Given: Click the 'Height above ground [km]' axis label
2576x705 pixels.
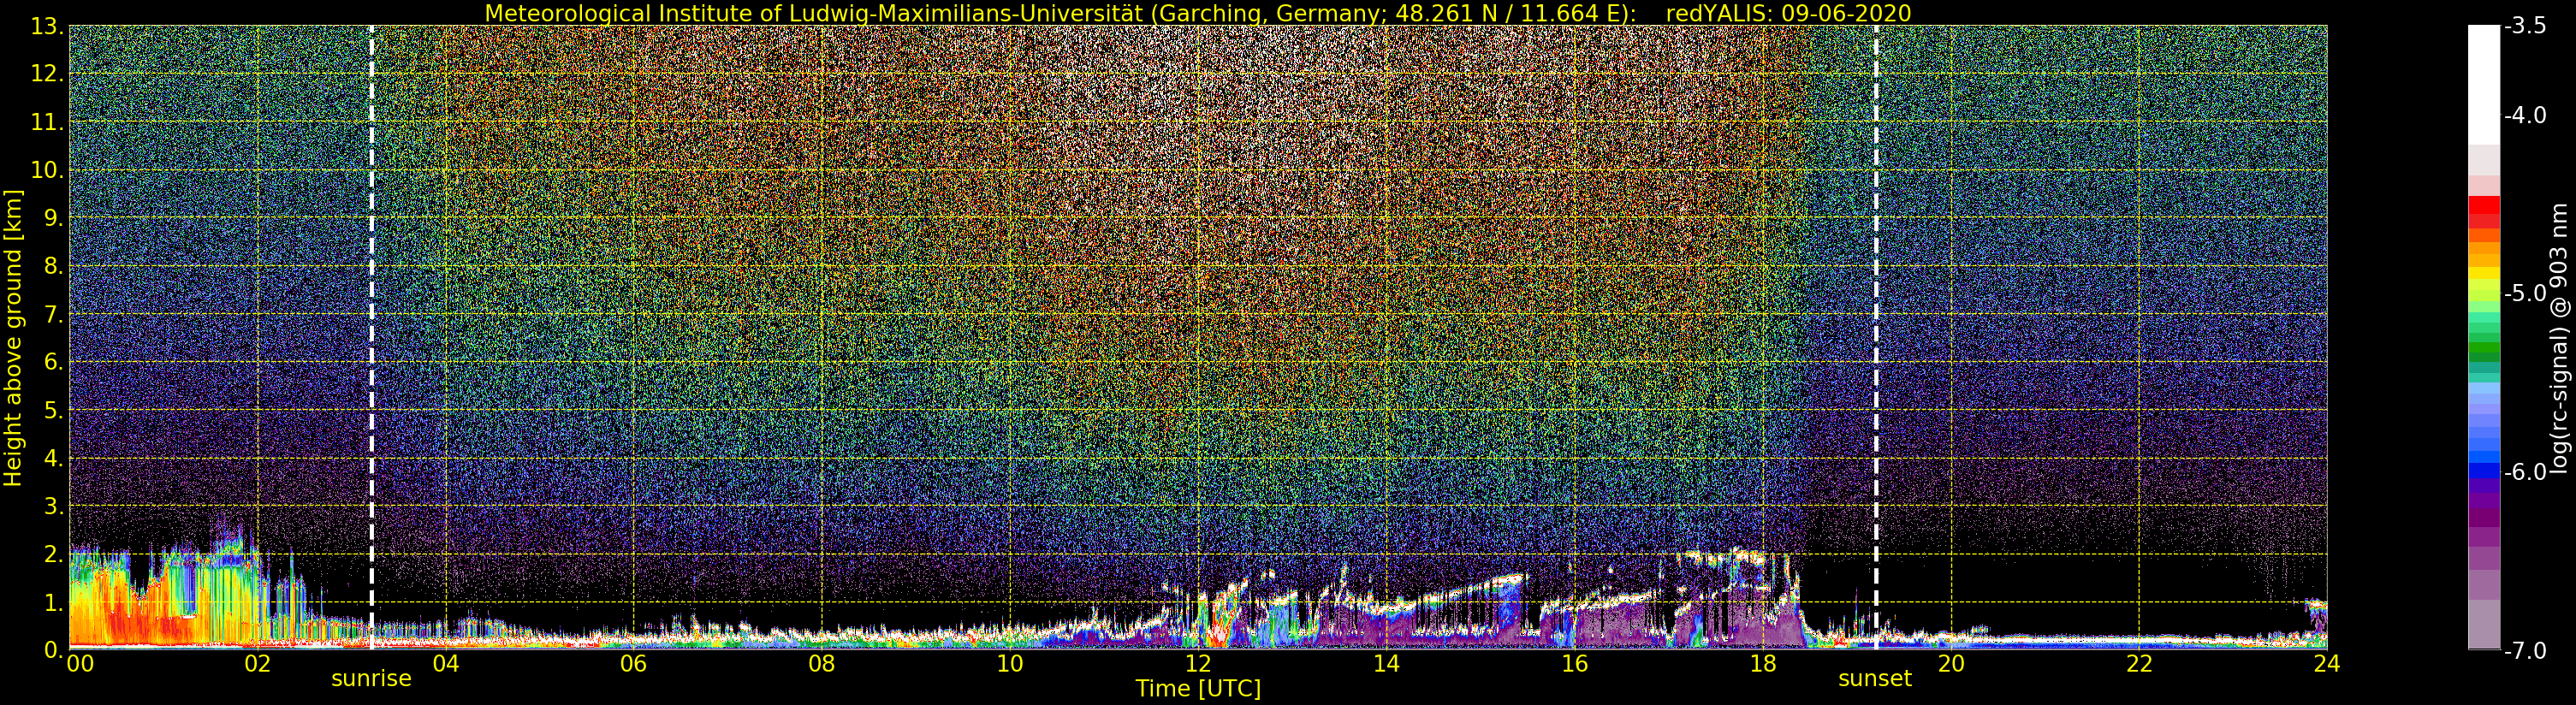Looking at the screenshot, I should 13,338.
